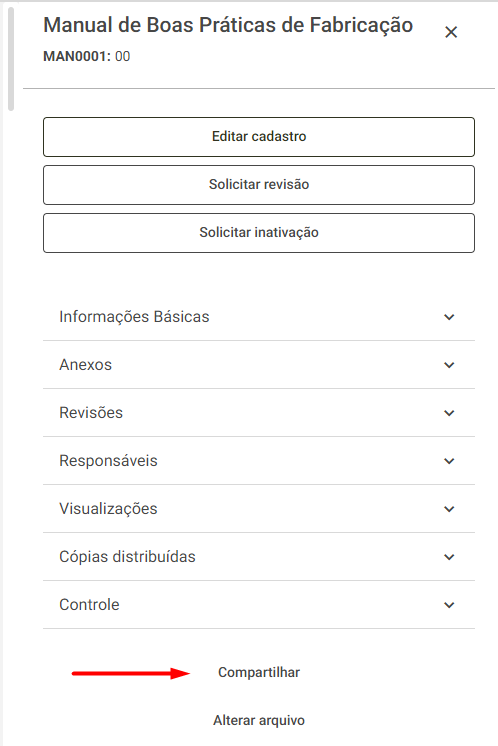Click the vertical scrollbar thumb at left
Viewport: 498px width, 746px height.
[11, 59]
